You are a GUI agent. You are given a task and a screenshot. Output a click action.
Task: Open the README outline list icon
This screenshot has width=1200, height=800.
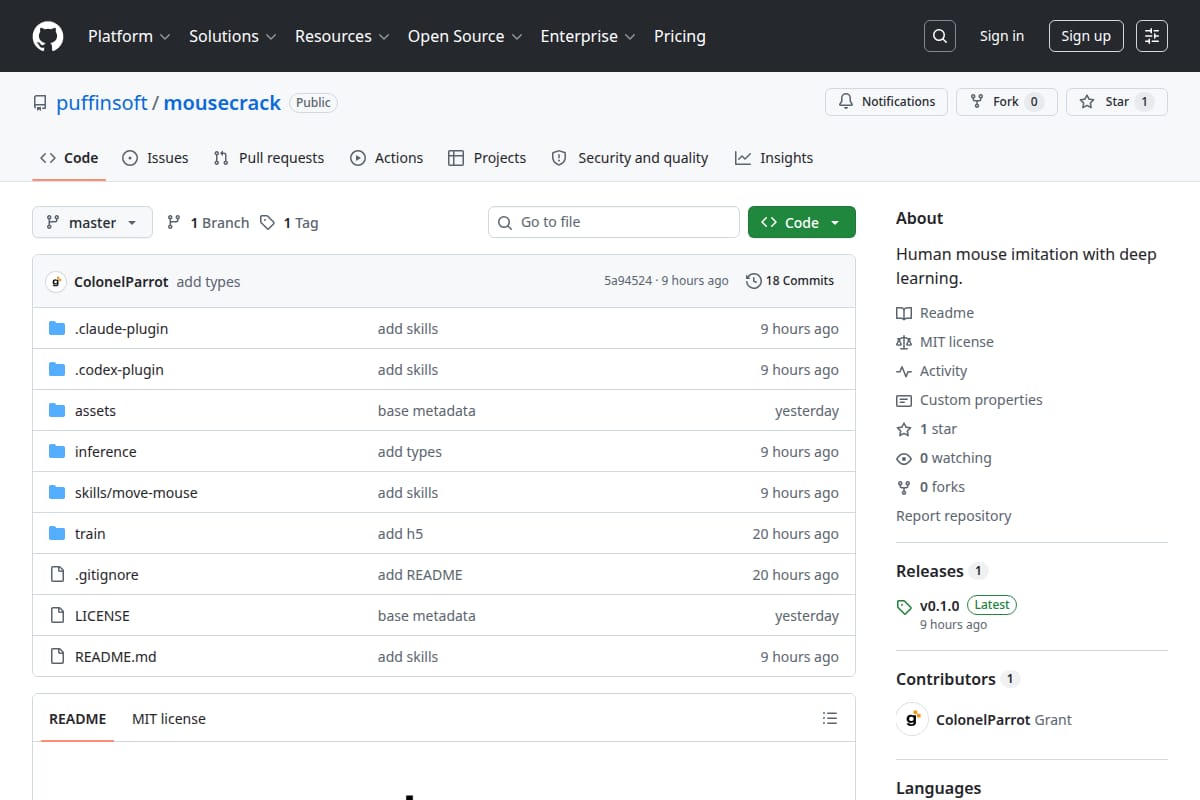tap(829, 718)
